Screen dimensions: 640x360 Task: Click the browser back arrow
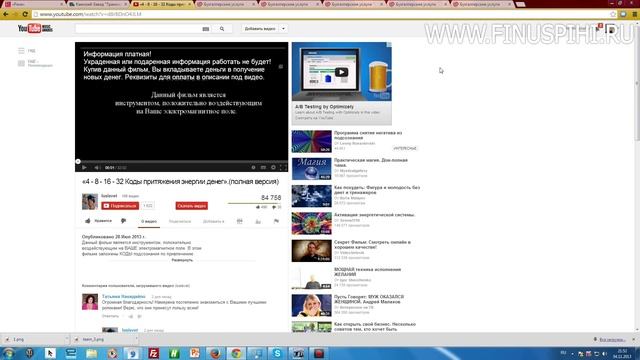pyautogui.click(x=5, y=14)
